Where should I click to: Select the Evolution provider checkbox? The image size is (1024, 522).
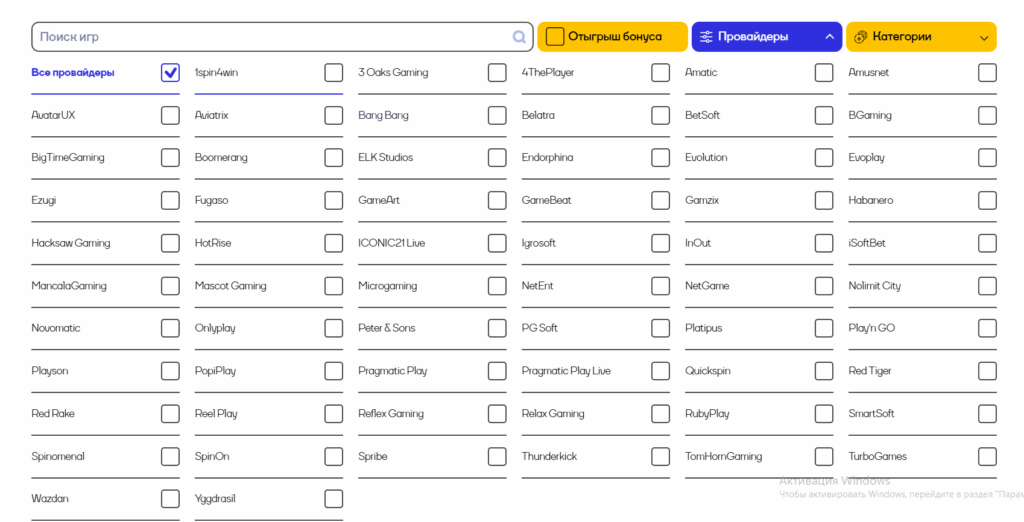[824, 158]
